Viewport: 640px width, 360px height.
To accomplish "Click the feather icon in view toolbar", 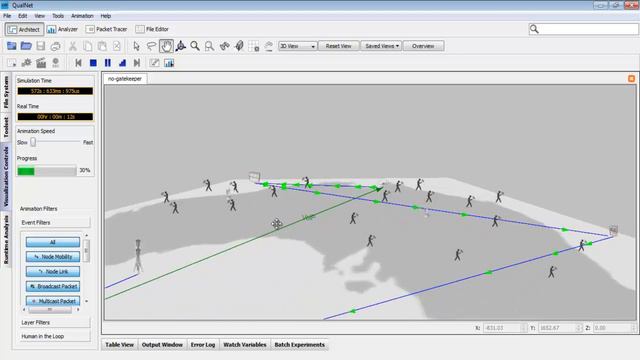I will point(239,46).
